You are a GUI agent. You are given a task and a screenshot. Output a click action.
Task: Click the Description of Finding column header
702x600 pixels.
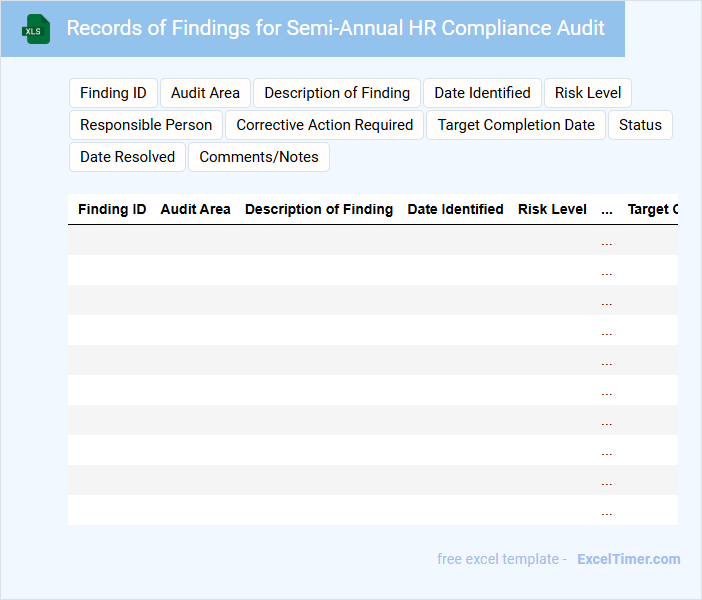[319, 209]
